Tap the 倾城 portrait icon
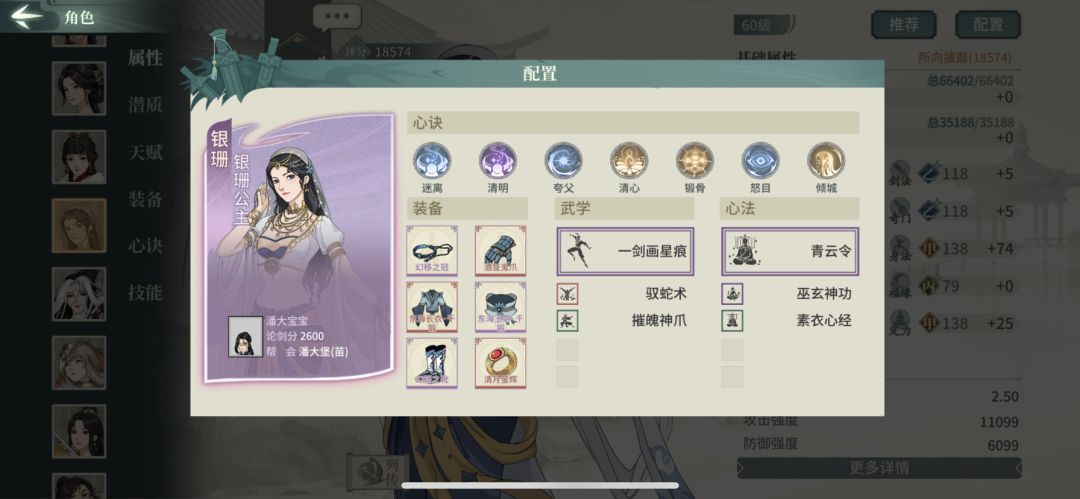This screenshot has height=499, width=1080. coord(826,161)
